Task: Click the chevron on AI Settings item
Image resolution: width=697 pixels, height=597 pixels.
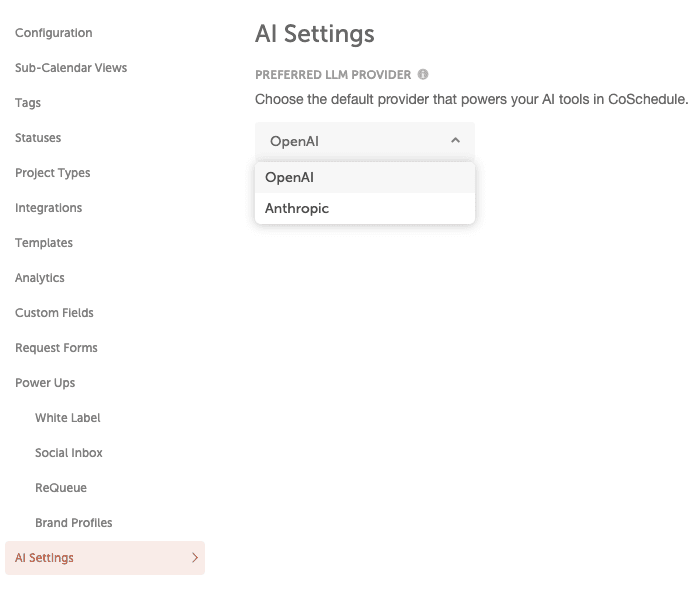Action: pos(195,558)
